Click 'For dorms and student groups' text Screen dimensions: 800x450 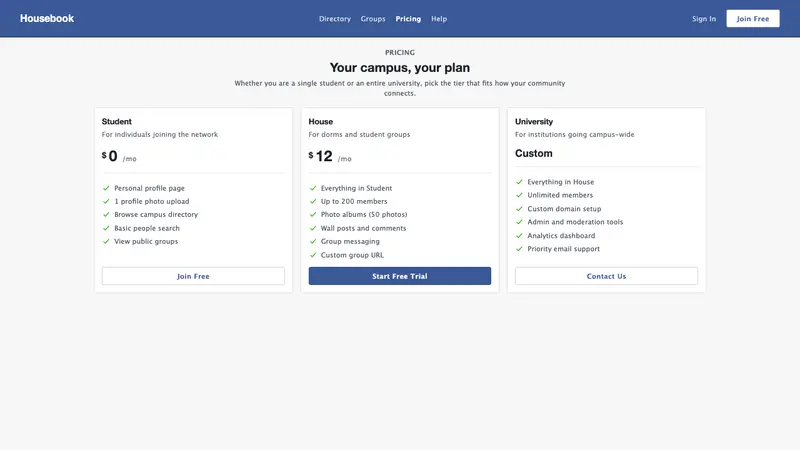point(359,135)
